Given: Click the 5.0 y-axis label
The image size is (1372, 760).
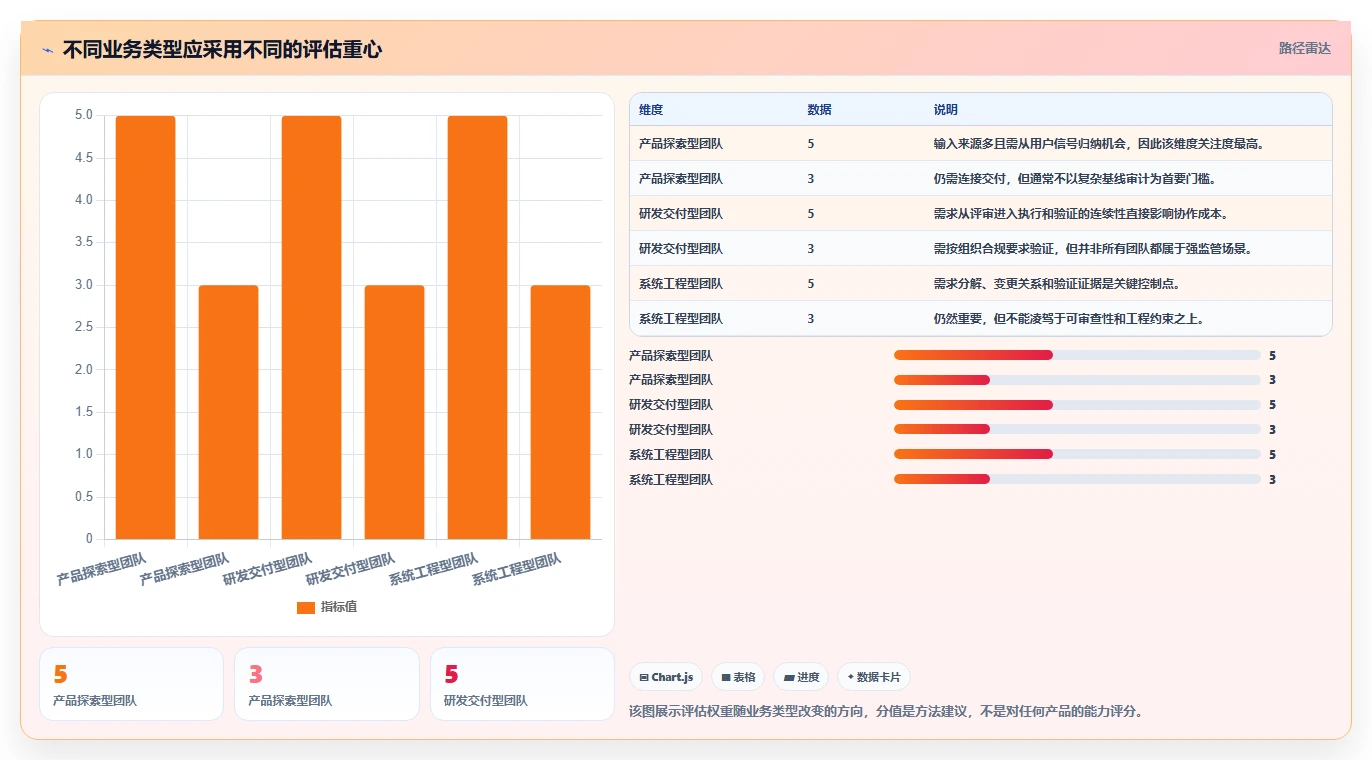Looking at the screenshot, I should [x=83, y=116].
